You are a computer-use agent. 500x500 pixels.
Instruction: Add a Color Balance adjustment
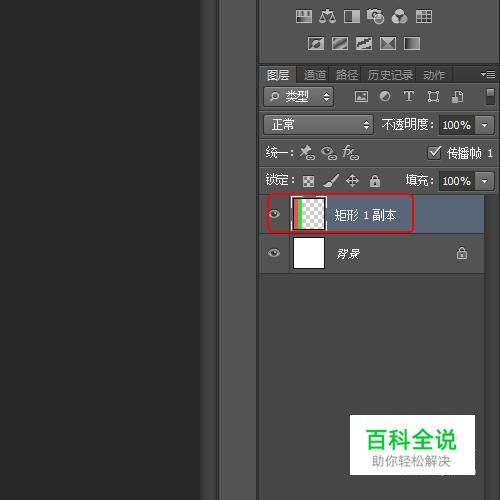point(327,16)
